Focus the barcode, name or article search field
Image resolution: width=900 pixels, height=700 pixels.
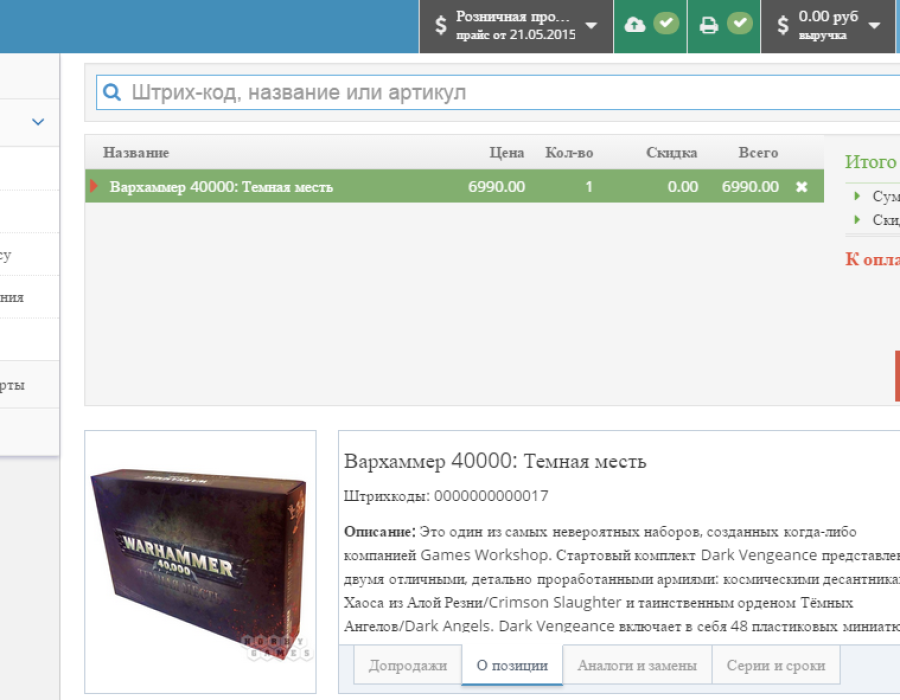pos(498,92)
